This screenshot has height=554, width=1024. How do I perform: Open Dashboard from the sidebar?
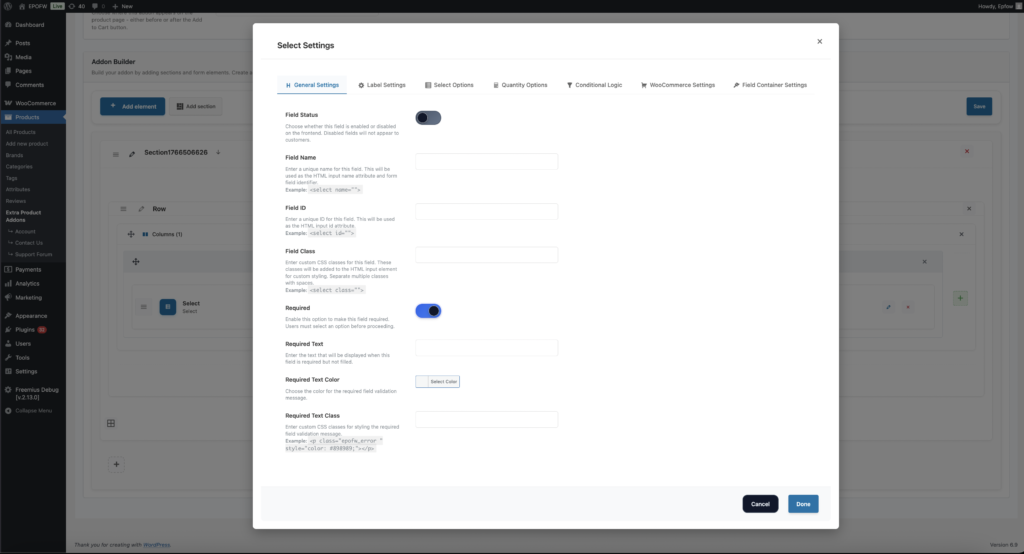(29, 24)
